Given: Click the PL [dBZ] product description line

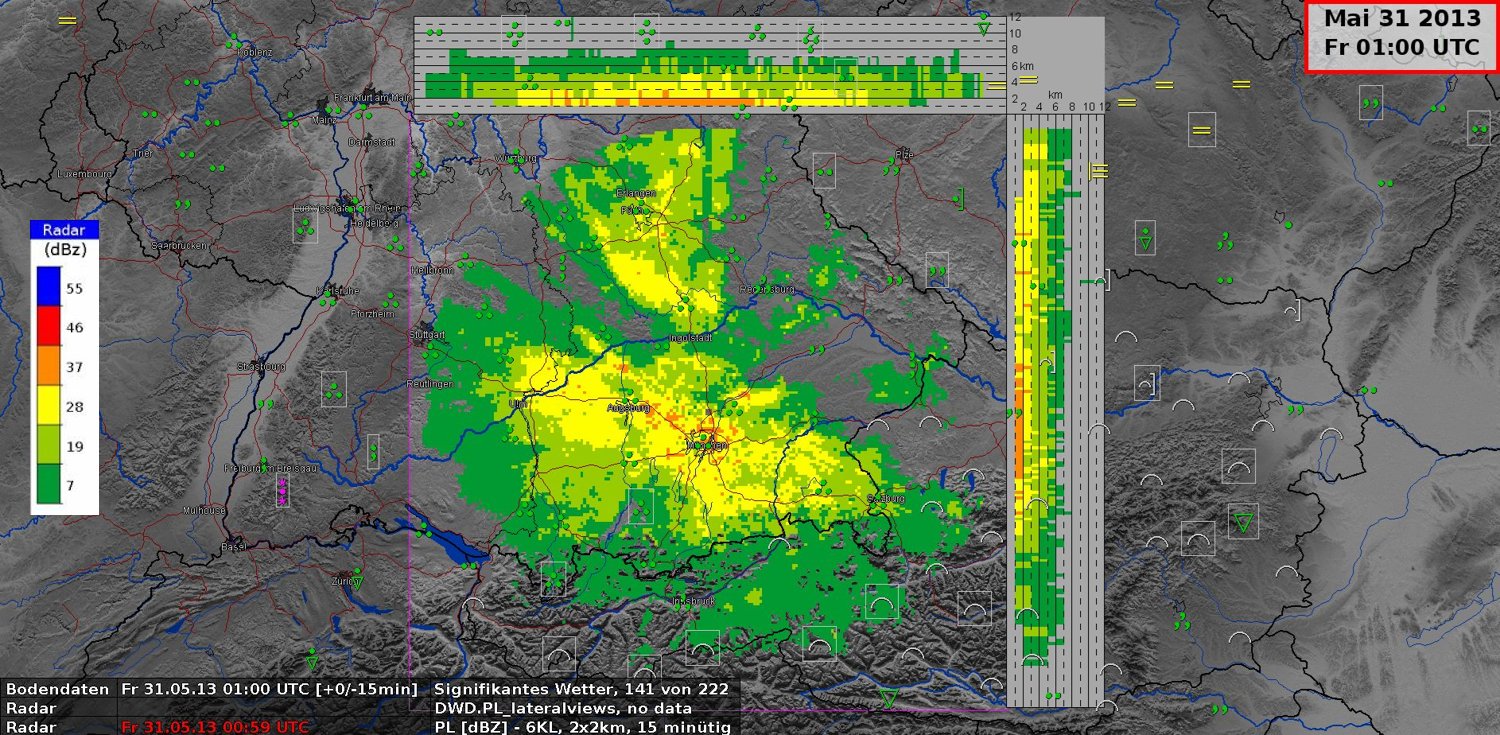Looking at the screenshot, I should (x=582, y=727).
